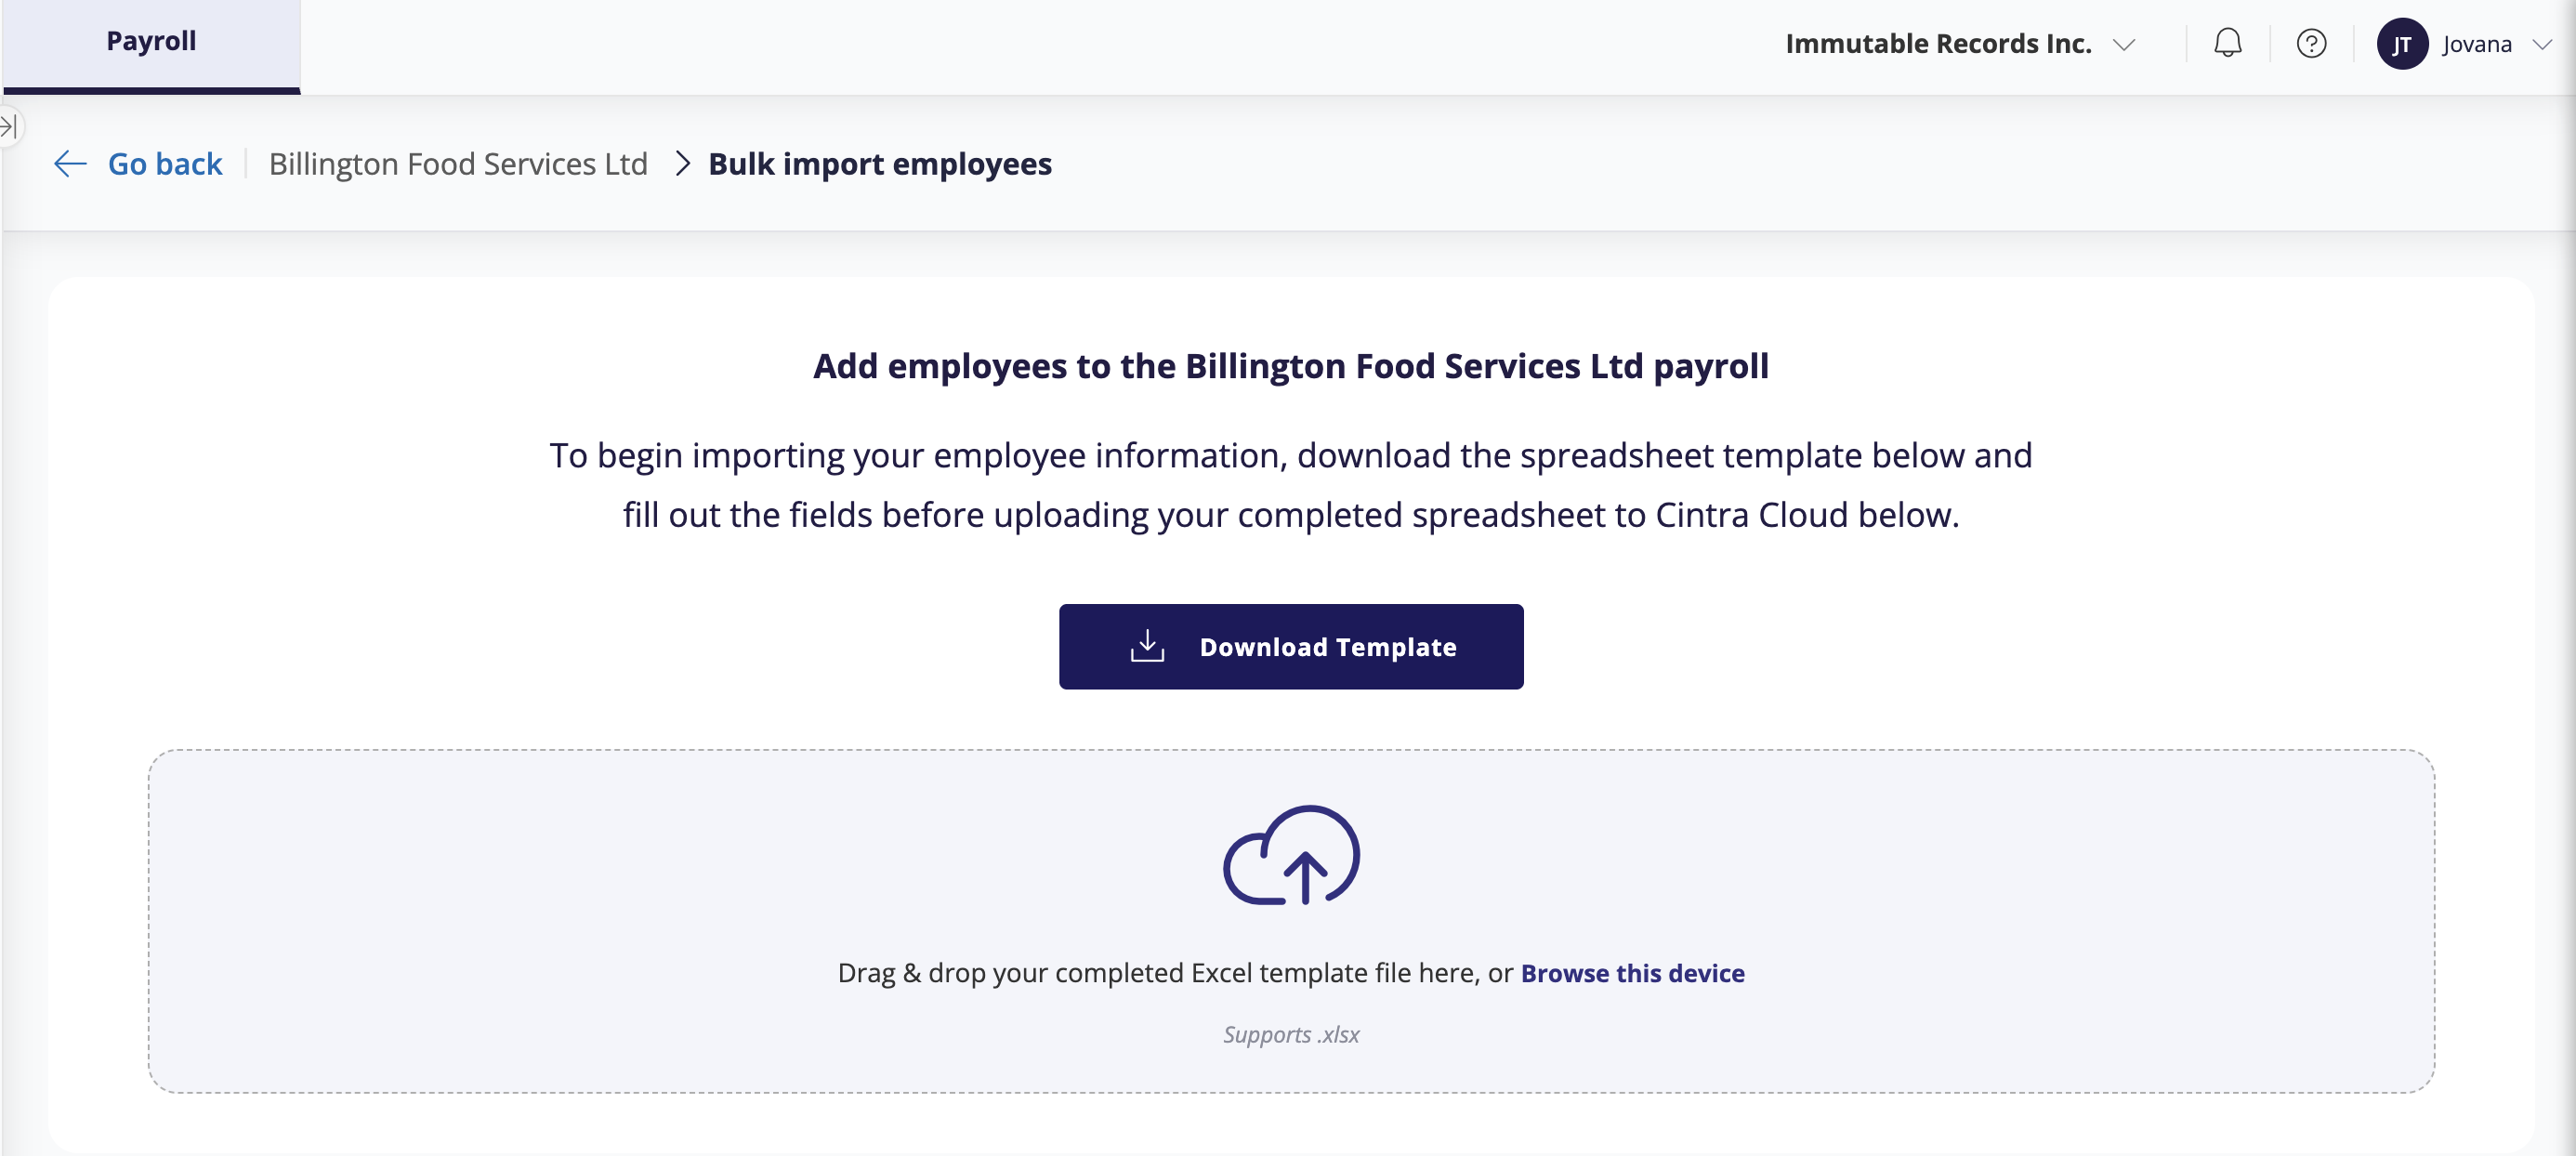This screenshot has height=1156, width=2576.
Task: Expand the Immutable Records Inc. chevron
Action: click(2124, 44)
